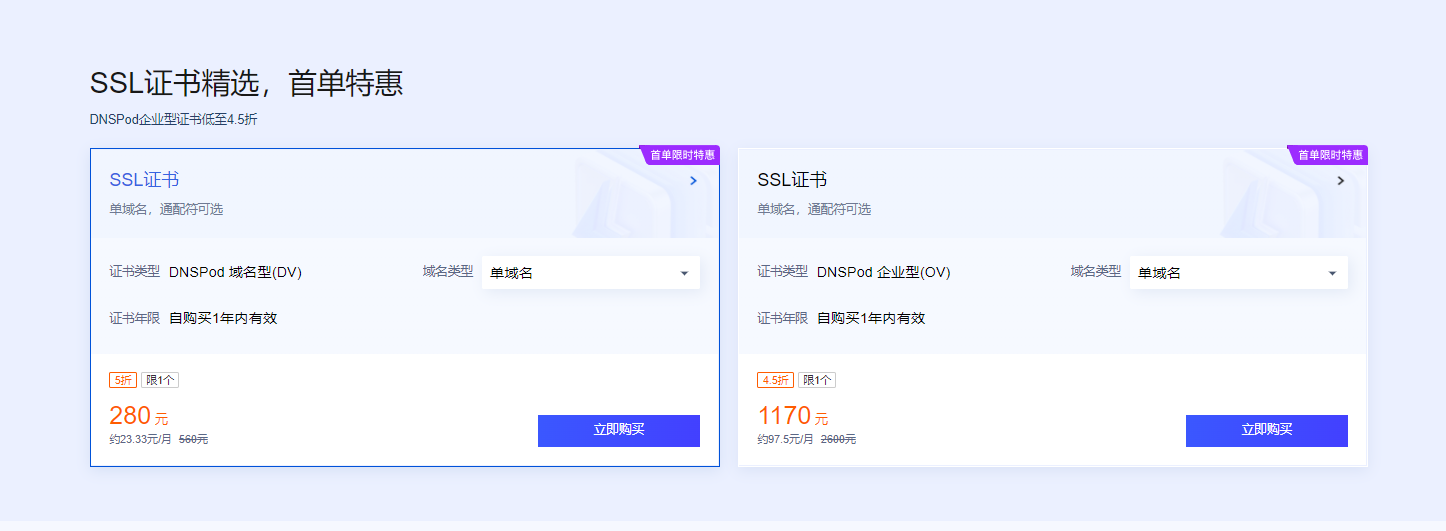Click the 1170元 price
Viewport: 1446px width, 531px height.
(x=793, y=416)
